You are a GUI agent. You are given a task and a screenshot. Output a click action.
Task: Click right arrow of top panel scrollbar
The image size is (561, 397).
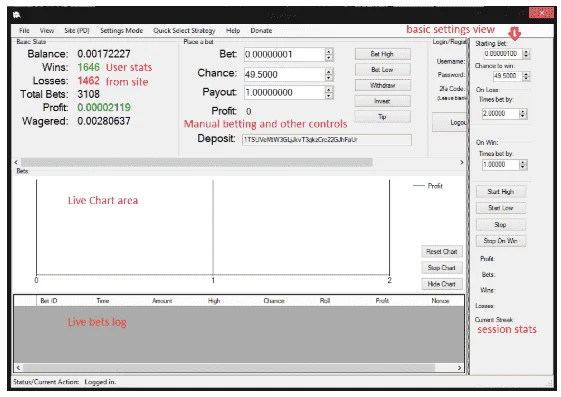pos(462,162)
